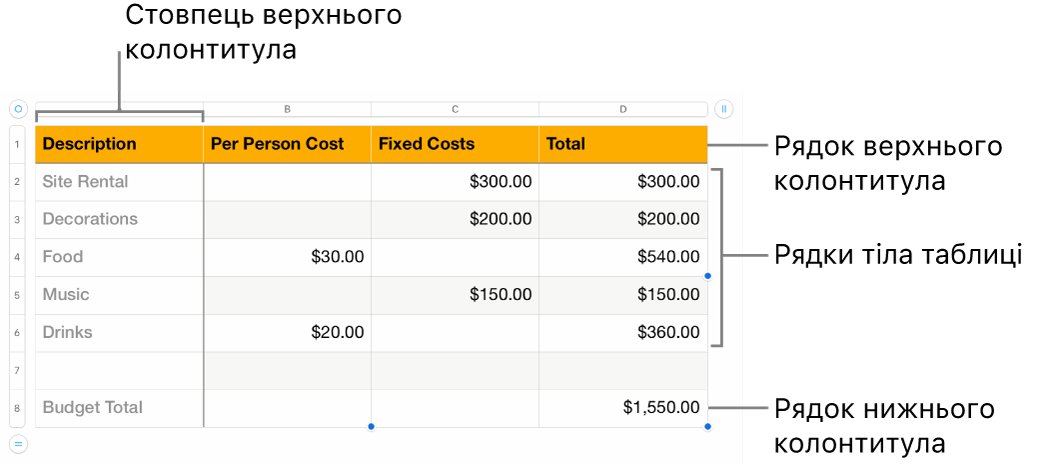This screenshot has height=466, width=1037.
Task: Click the blue handle on table's bottom edge
Action: (x=371, y=427)
